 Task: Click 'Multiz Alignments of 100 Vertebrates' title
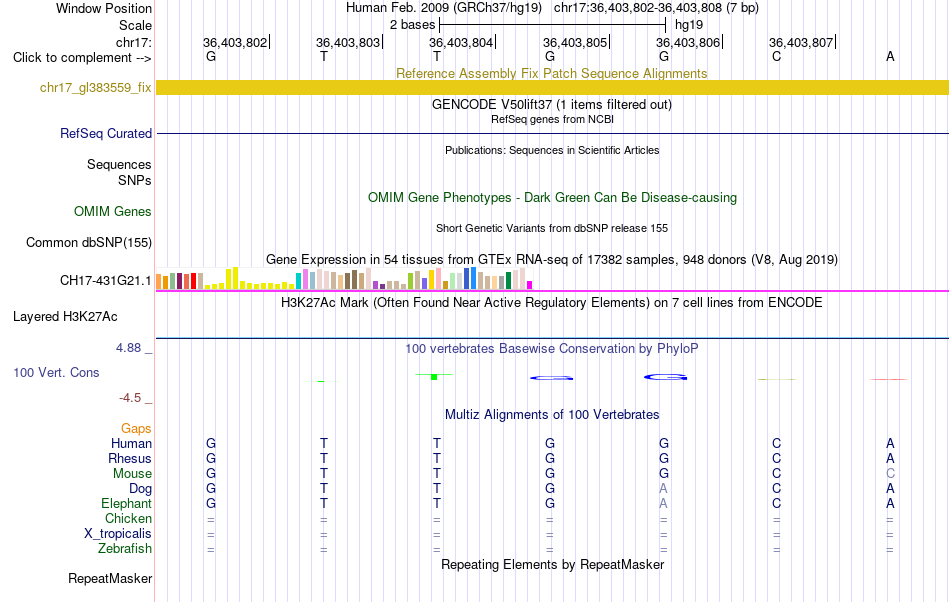click(552, 414)
